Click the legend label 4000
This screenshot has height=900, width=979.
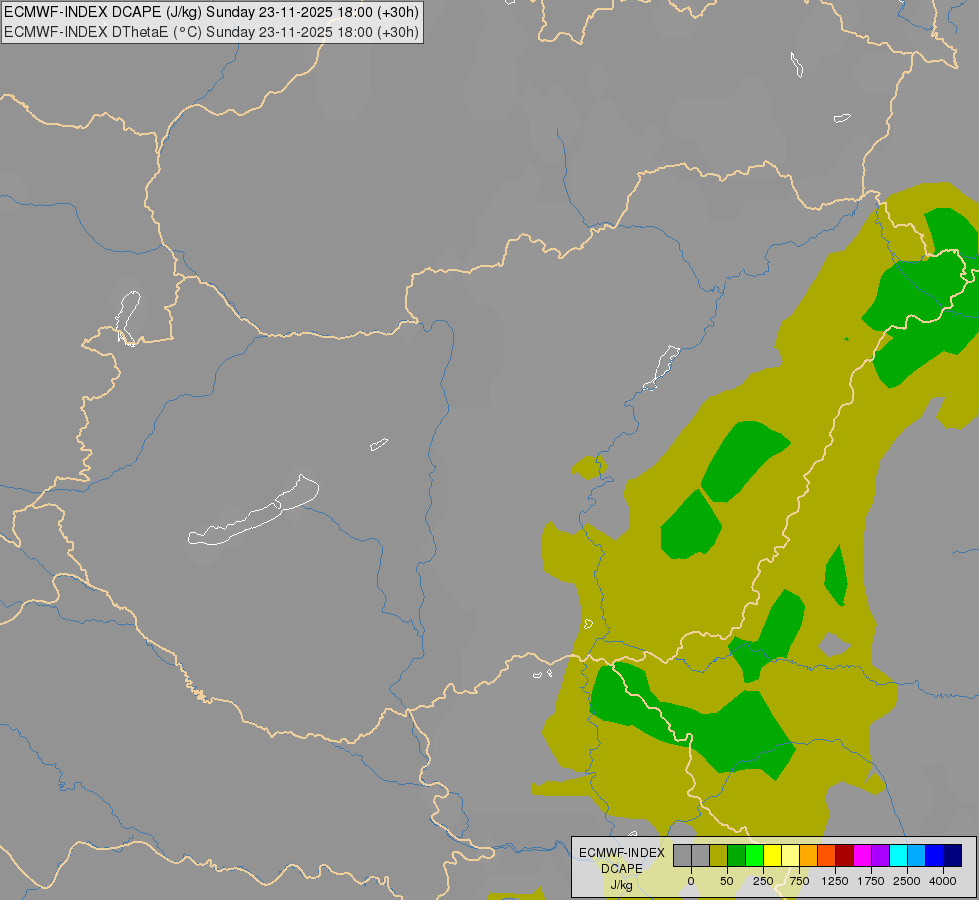[x=943, y=881]
